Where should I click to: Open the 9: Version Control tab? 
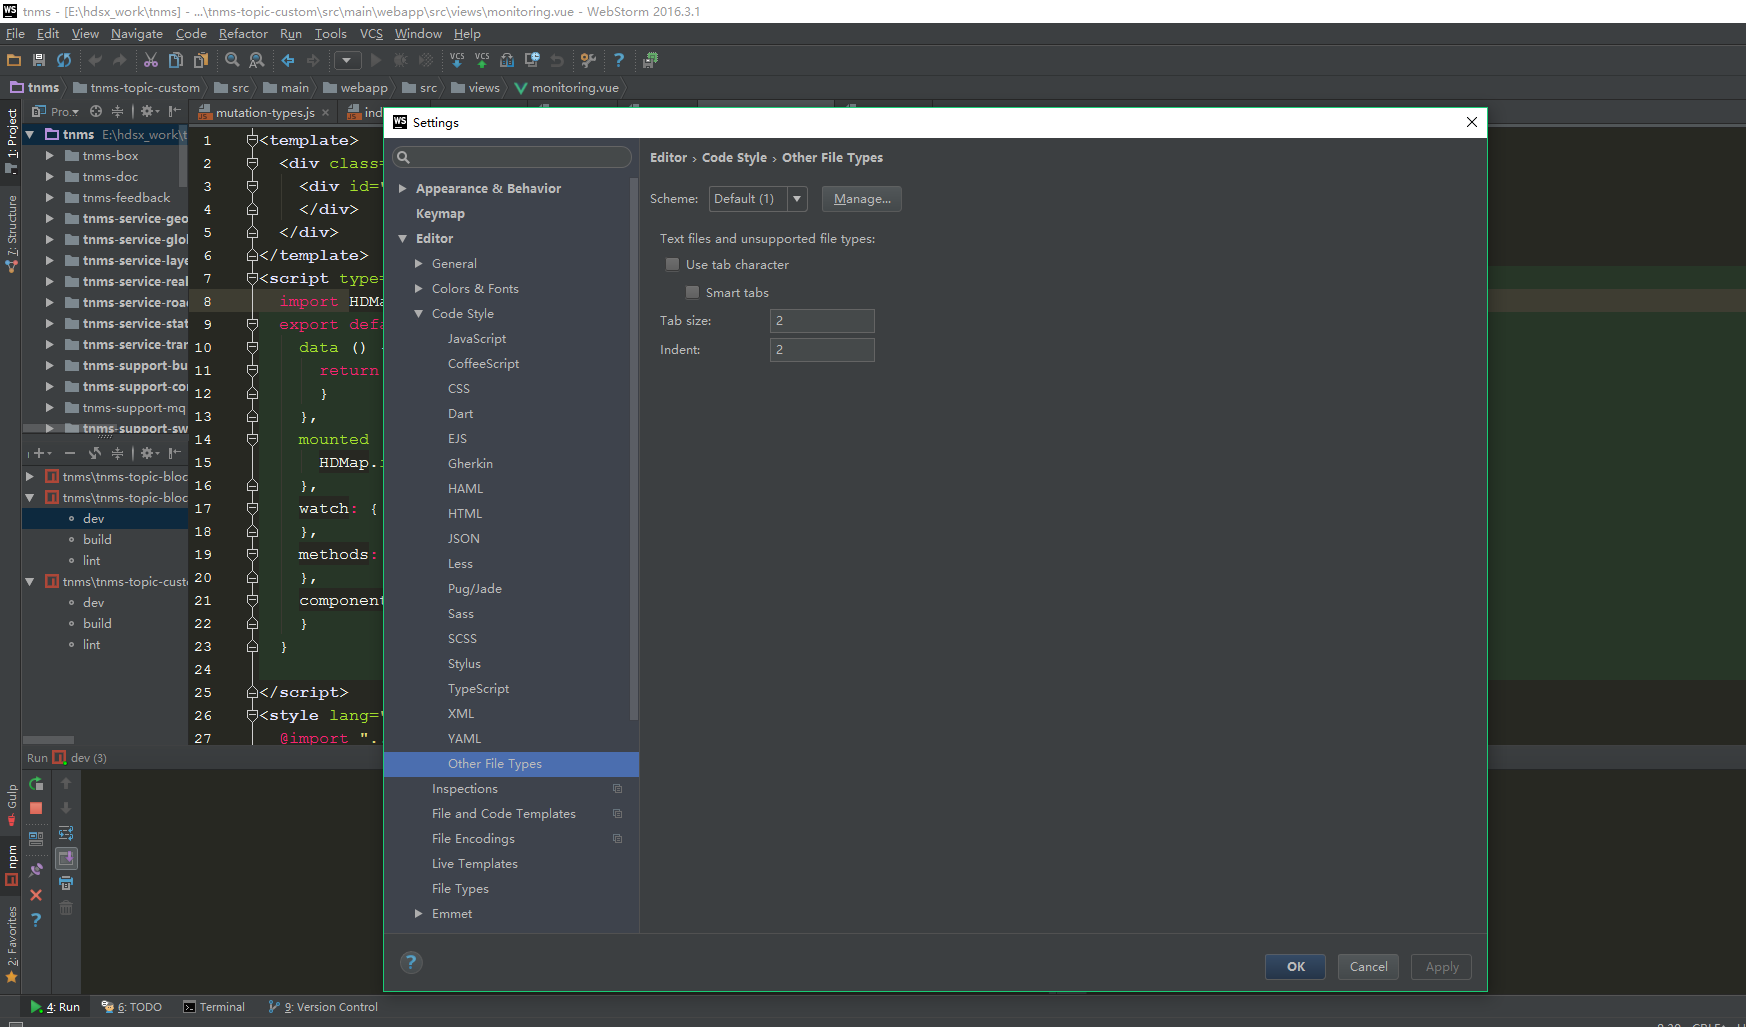click(x=323, y=1007)
